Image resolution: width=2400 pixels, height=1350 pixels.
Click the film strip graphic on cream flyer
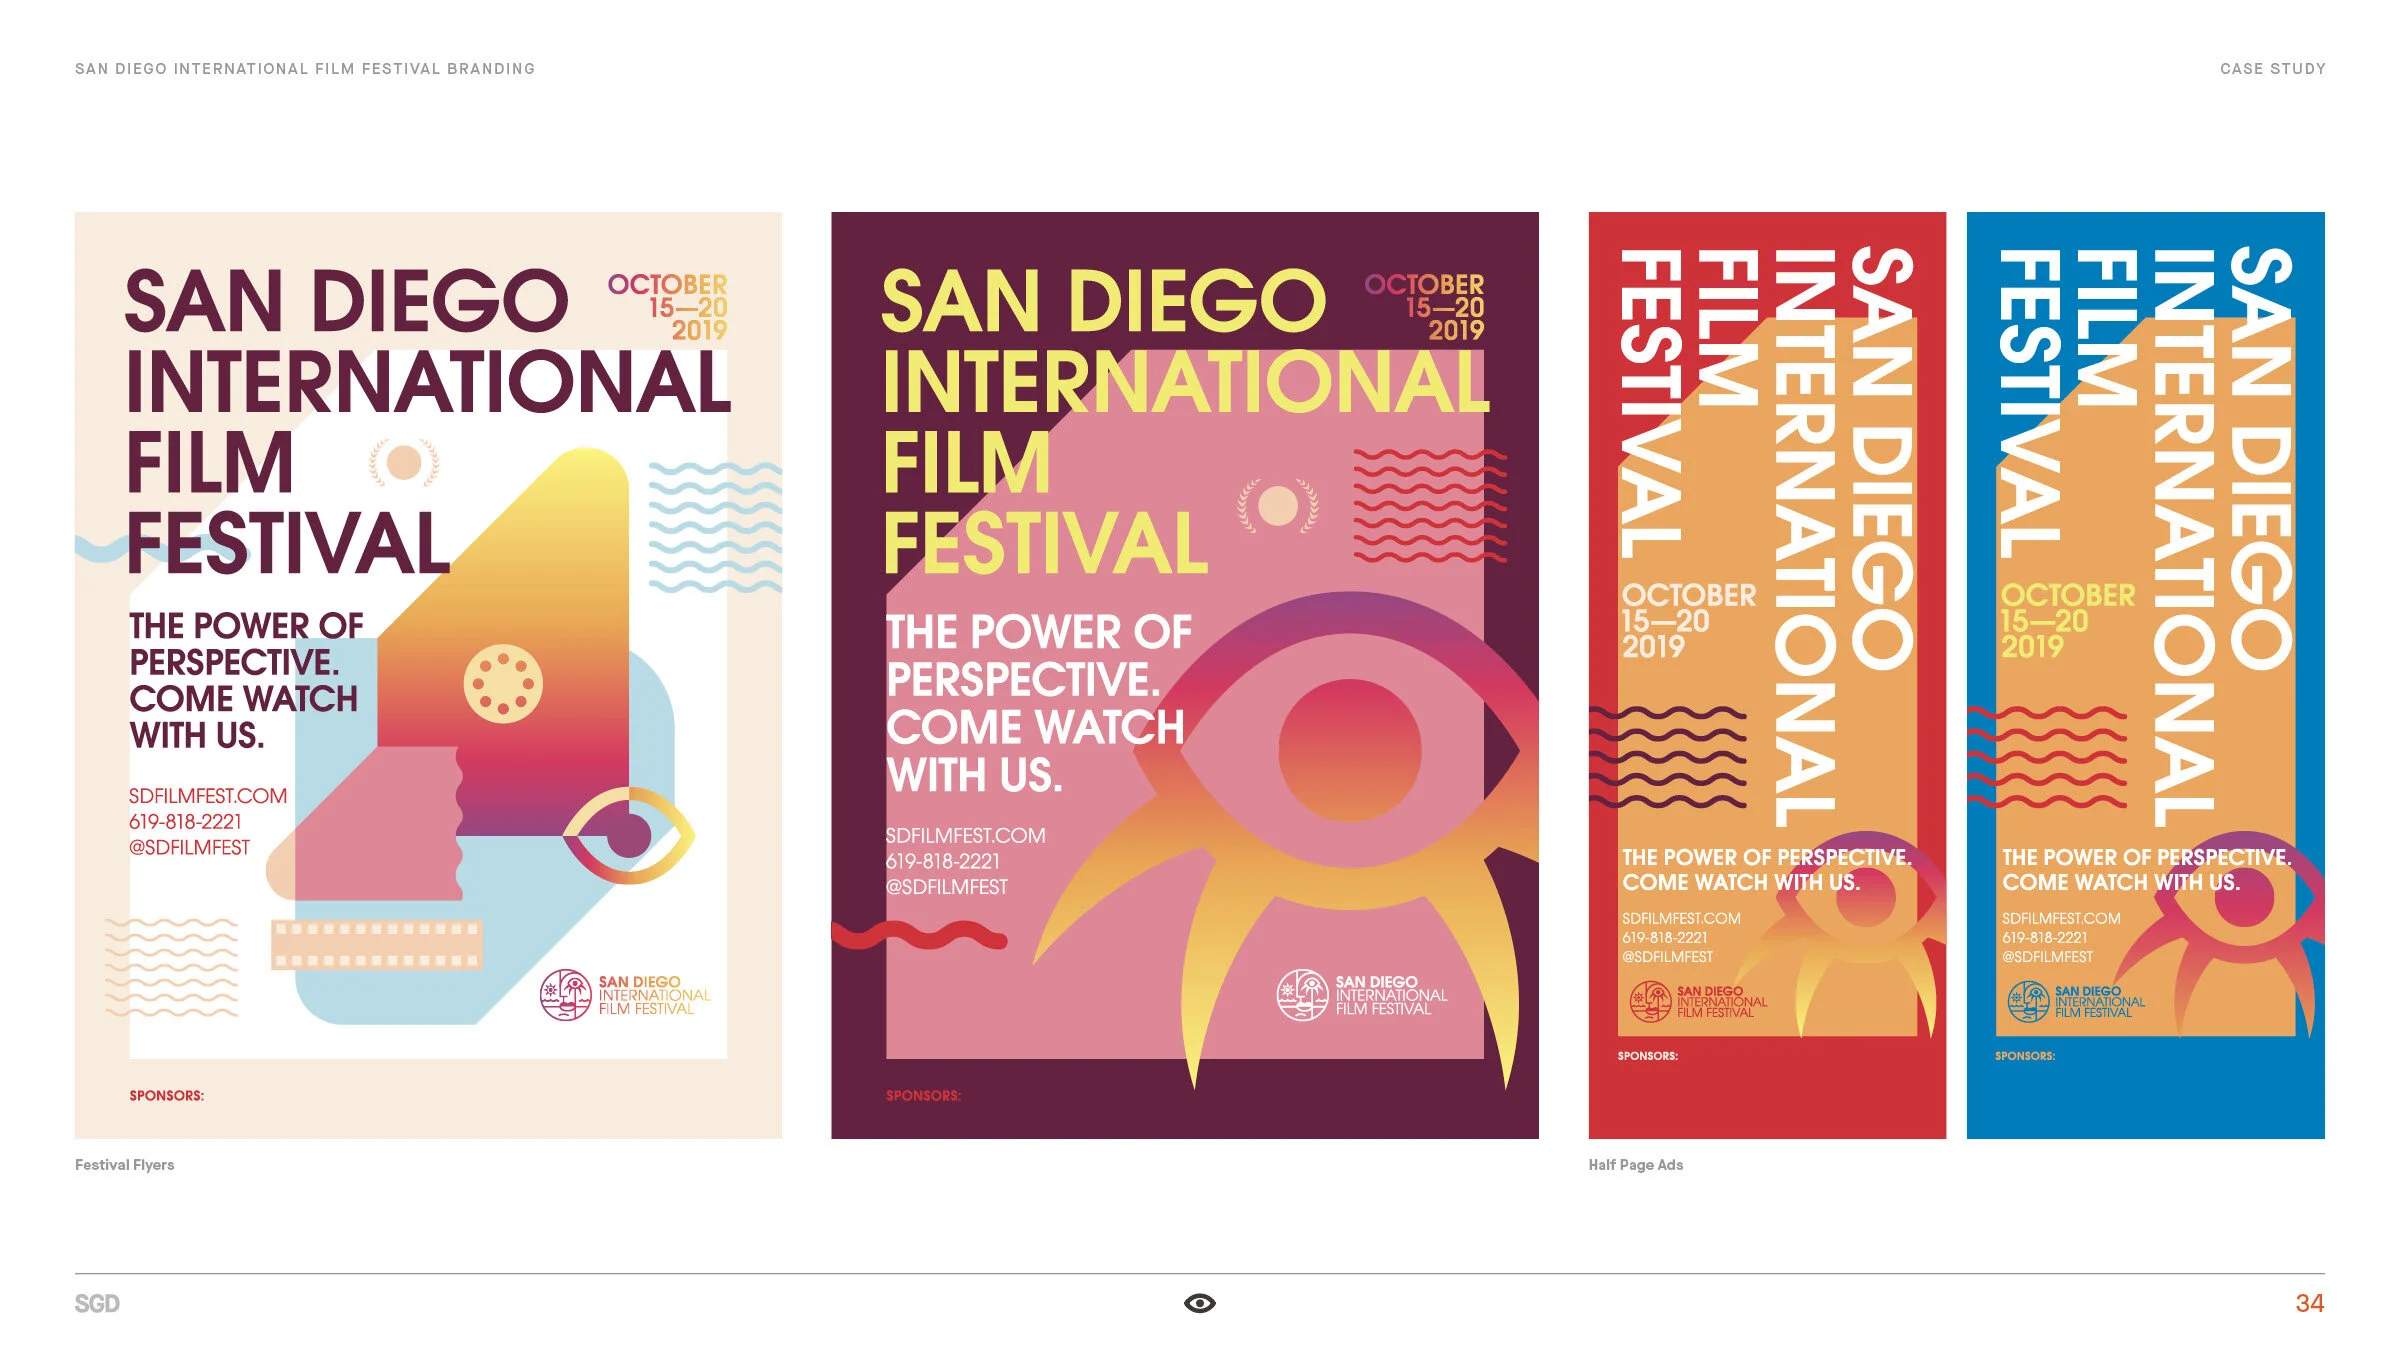pos(376,944)
